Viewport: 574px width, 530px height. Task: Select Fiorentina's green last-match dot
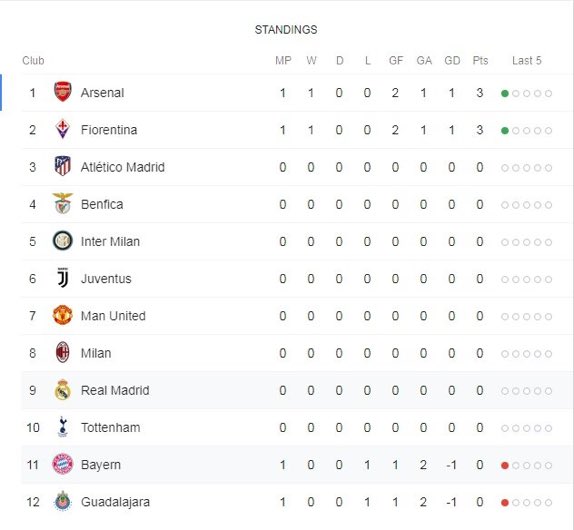coord(505,131)
